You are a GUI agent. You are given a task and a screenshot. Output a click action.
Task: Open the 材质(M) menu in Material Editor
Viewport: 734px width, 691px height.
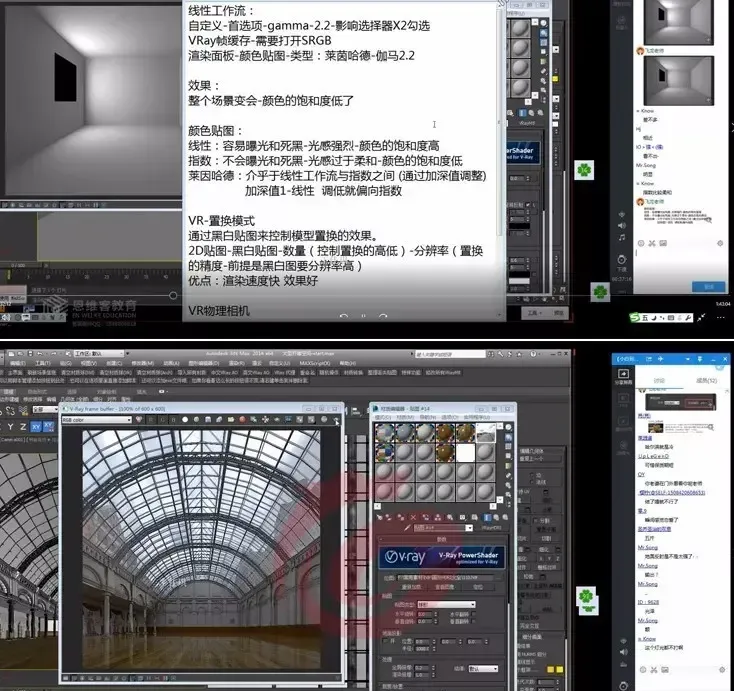point(405,417)
